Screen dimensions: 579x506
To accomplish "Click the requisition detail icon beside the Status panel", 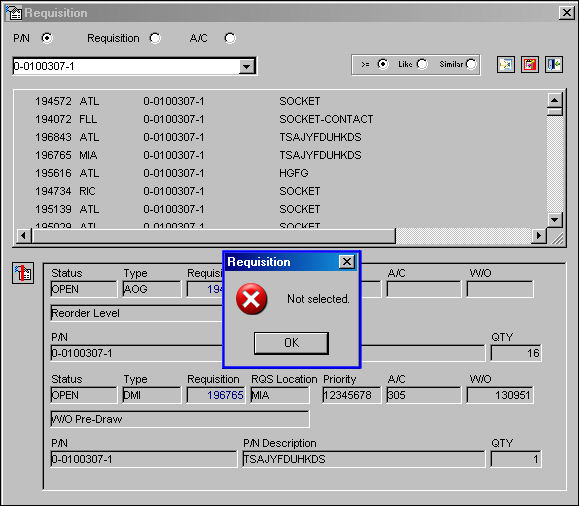I will (x=23, y=273).
